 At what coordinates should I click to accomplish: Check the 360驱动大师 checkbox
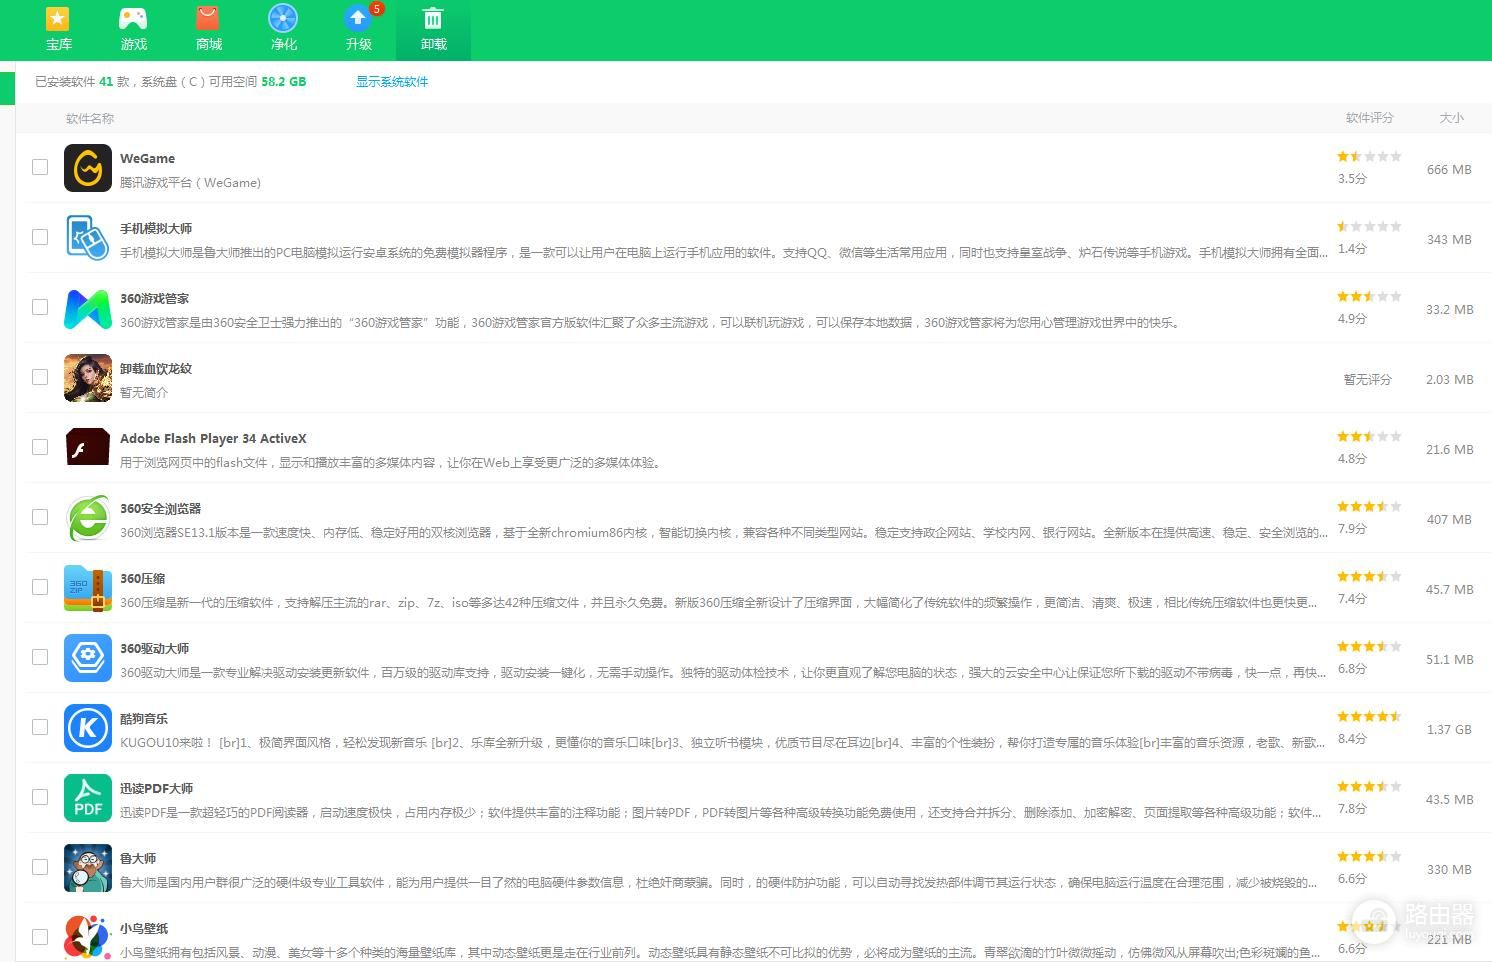click(40, 657)
